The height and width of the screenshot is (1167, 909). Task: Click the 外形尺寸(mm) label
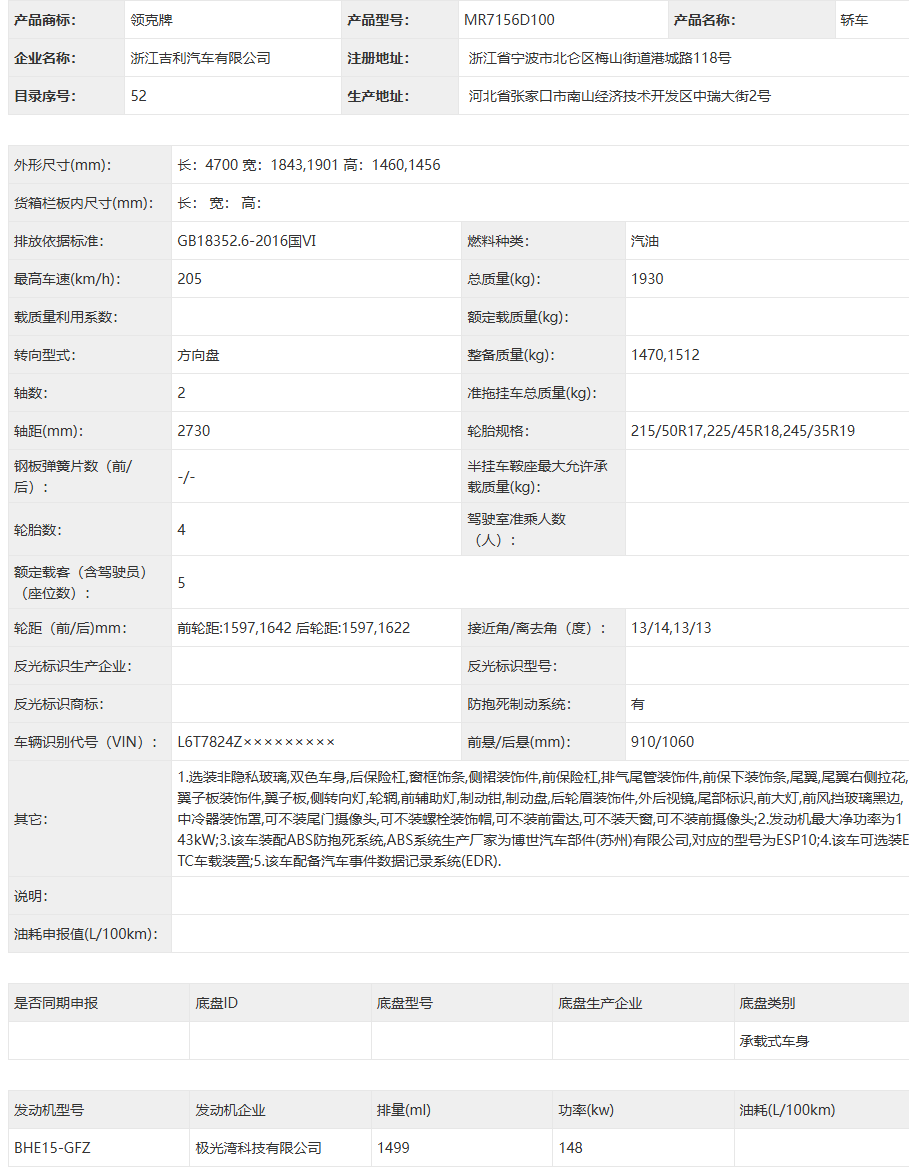(x=63, y=165)
